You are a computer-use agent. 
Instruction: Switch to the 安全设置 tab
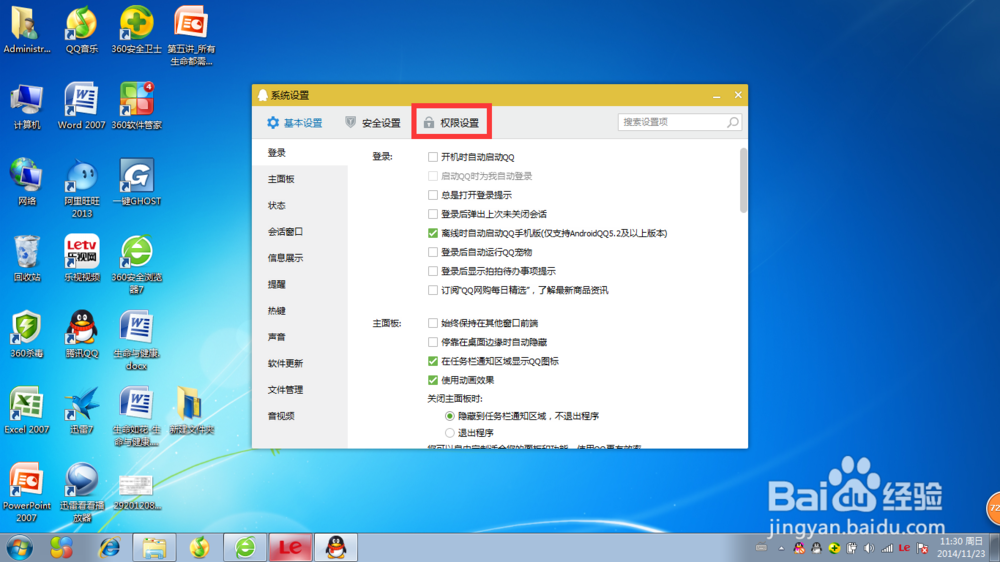tap(373, 122)
